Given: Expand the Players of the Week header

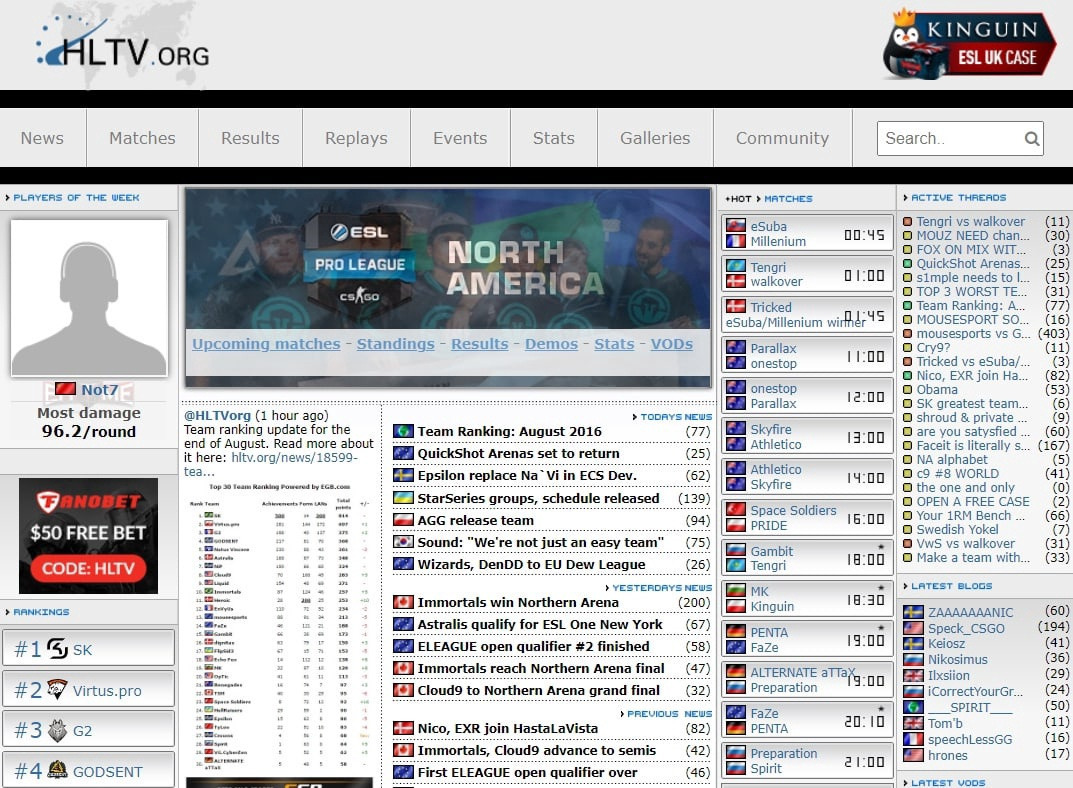Looking at the screenshot, I should tap(76, 198).
